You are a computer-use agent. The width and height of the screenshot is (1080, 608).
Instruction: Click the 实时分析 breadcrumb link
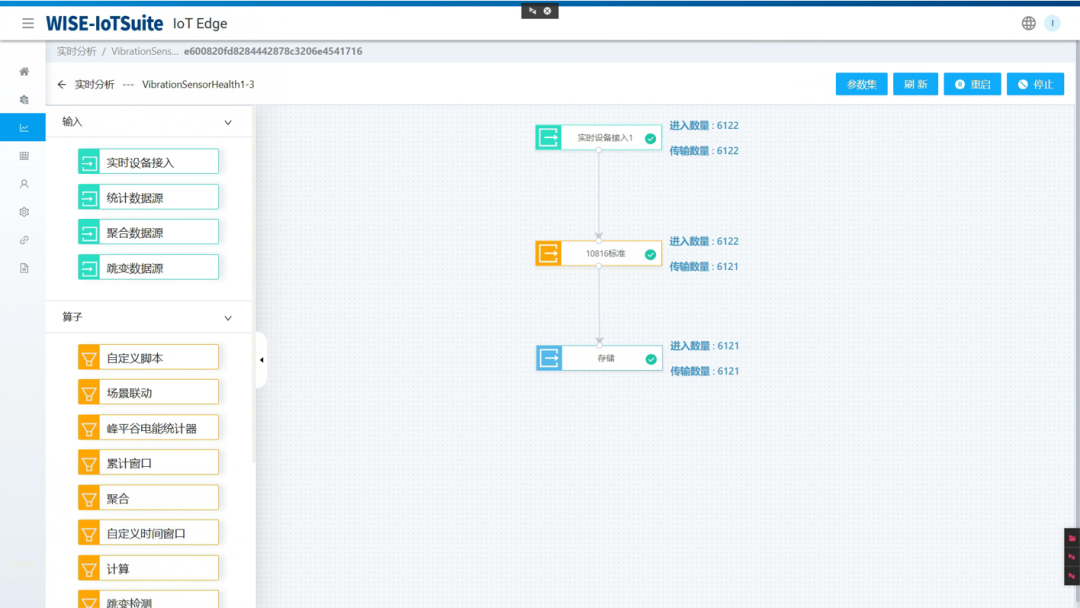(x=76, y=51)
